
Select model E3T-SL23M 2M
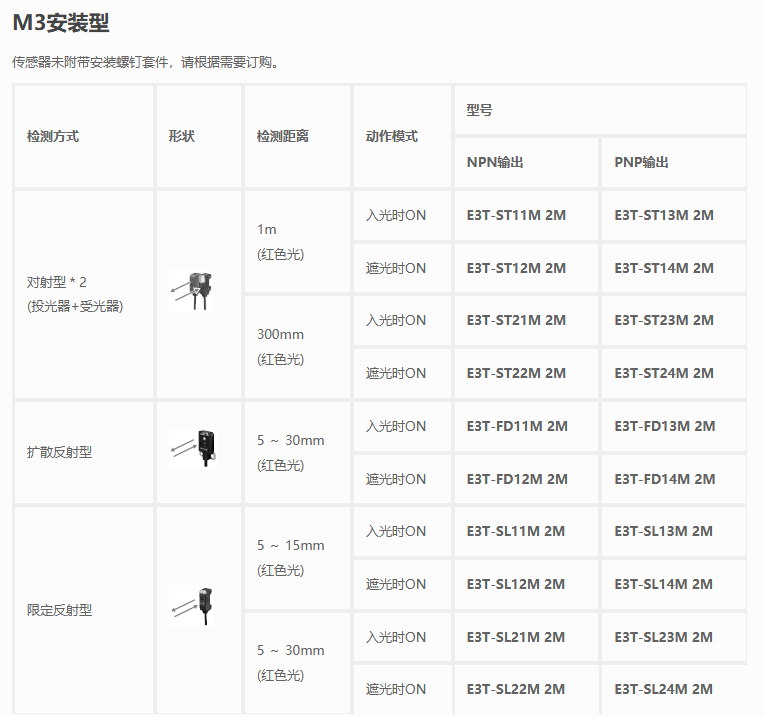(664, 637)
